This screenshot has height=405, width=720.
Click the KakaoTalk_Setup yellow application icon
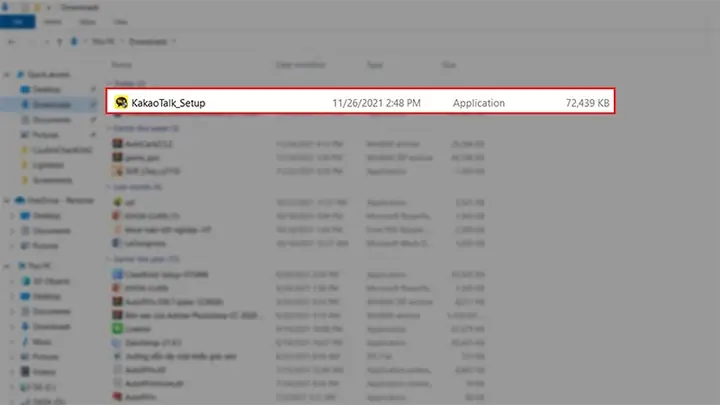pos(121,102)
